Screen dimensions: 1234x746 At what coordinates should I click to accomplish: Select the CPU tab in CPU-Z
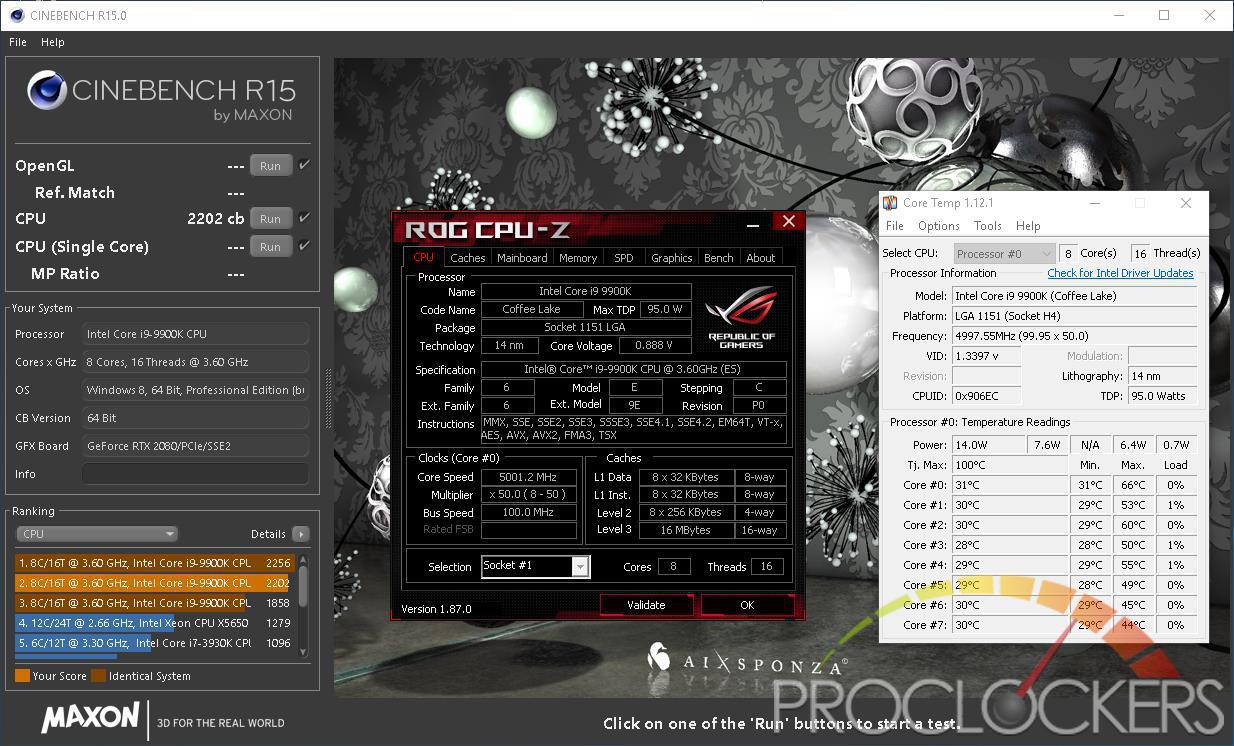click(x=424, y=257)
